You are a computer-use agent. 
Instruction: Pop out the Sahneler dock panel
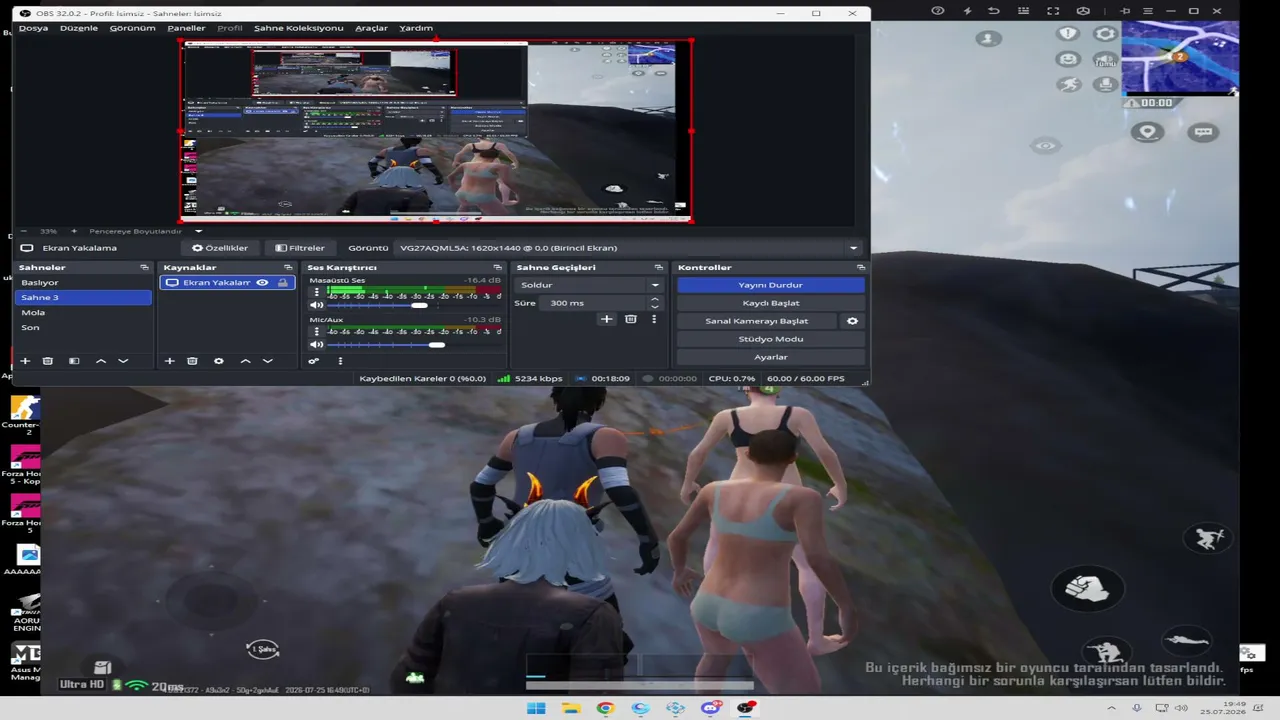144,268
